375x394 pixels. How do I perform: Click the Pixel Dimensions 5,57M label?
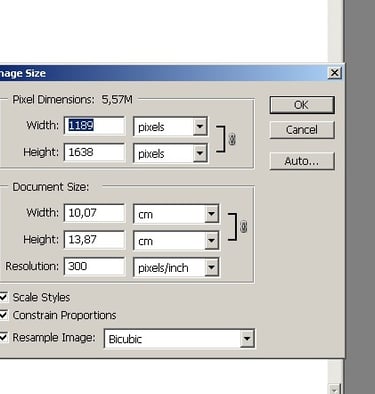(x=72, y=100)
